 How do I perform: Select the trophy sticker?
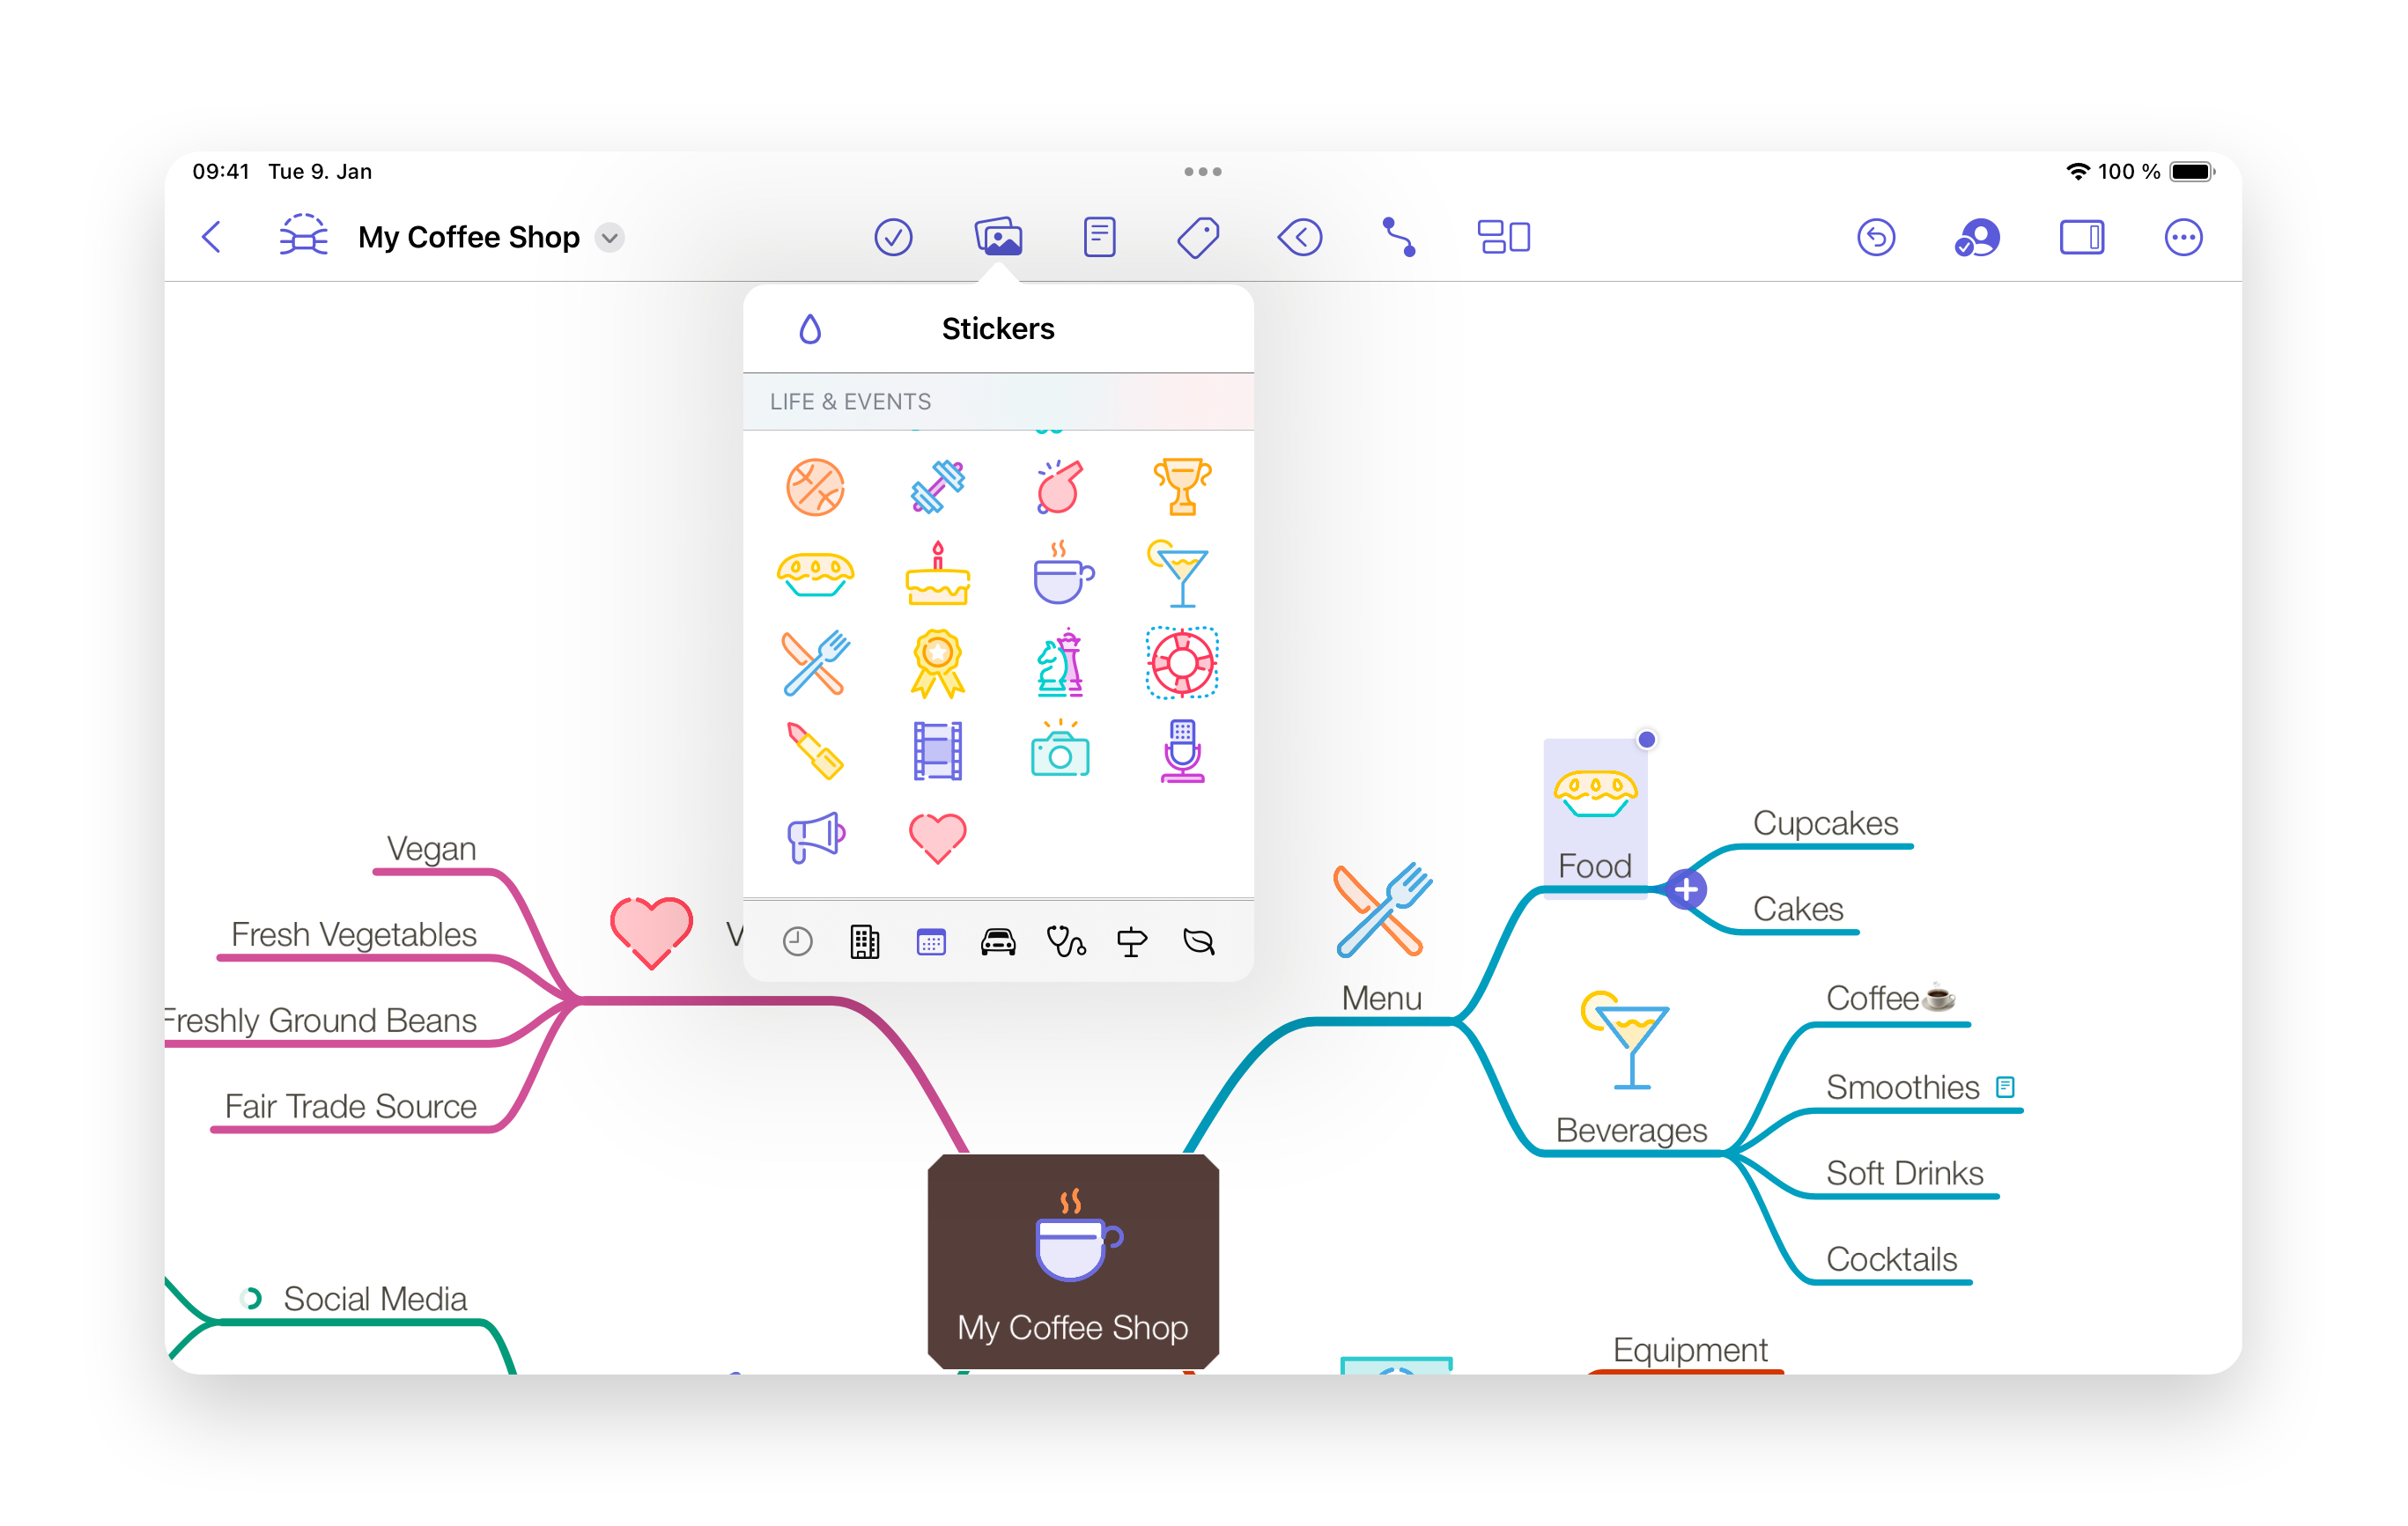1181,487
